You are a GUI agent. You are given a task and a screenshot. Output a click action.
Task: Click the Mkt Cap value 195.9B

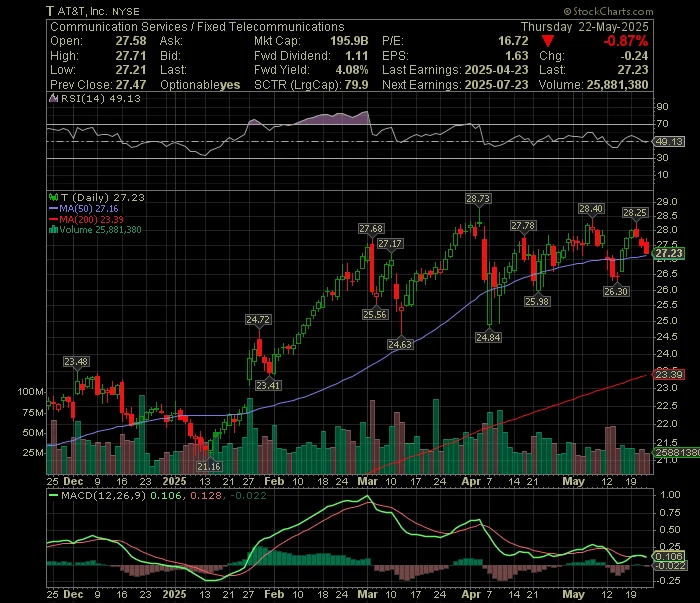tap(349, 41)
